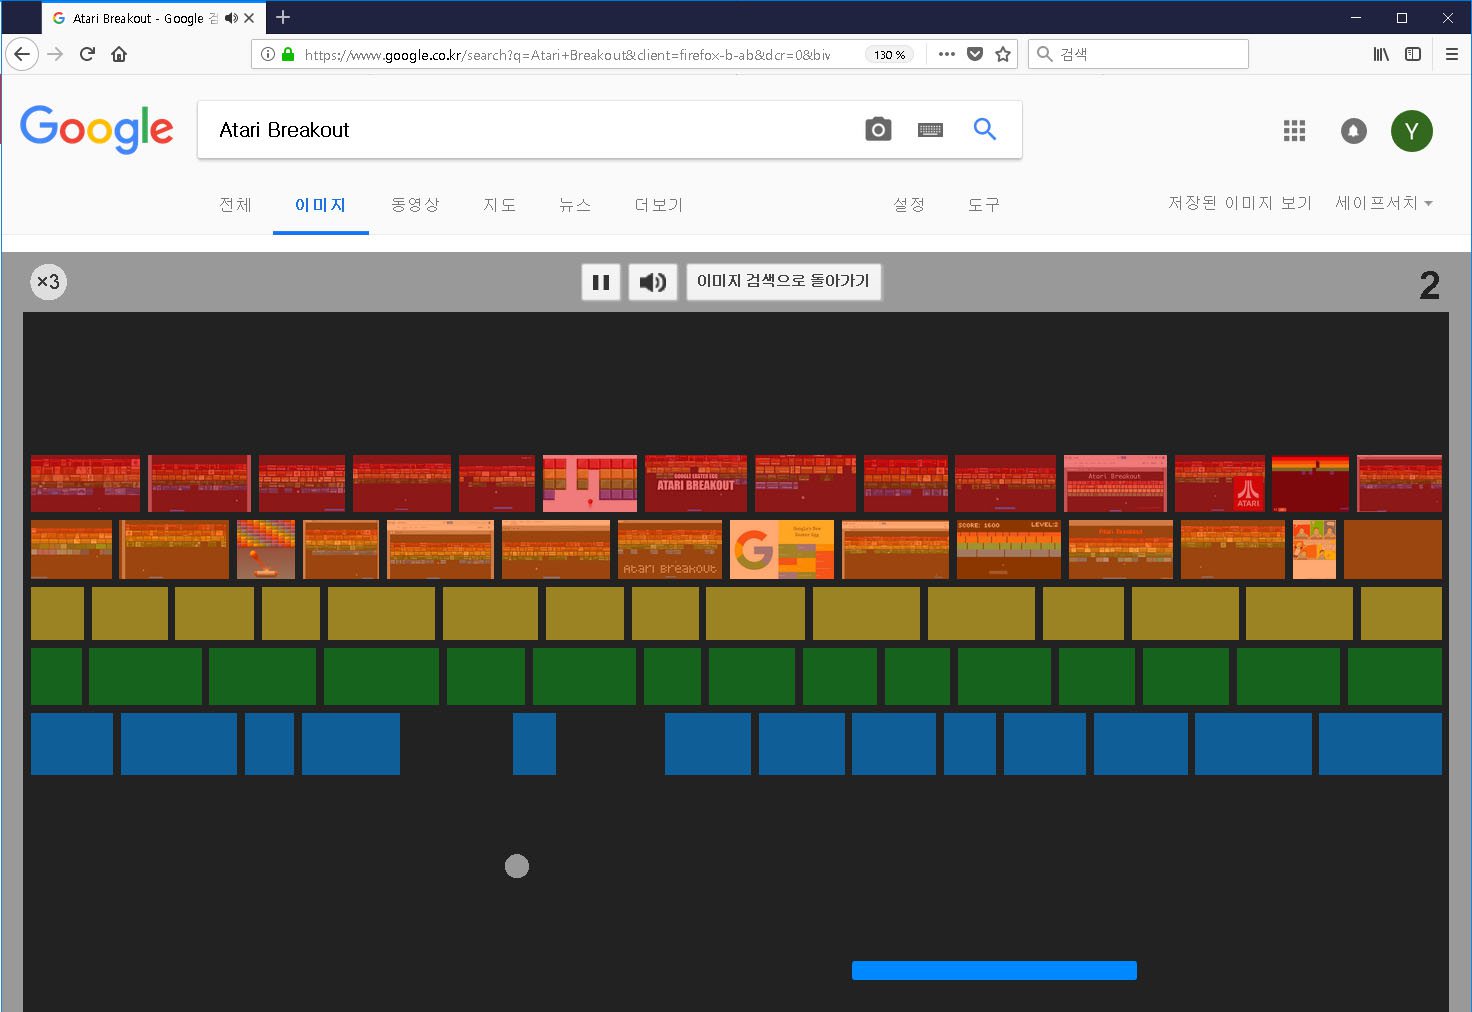Expand the 세이프서치 dropdown
Screen dimensions: 1472x1012
click(x=1384, y=203)
